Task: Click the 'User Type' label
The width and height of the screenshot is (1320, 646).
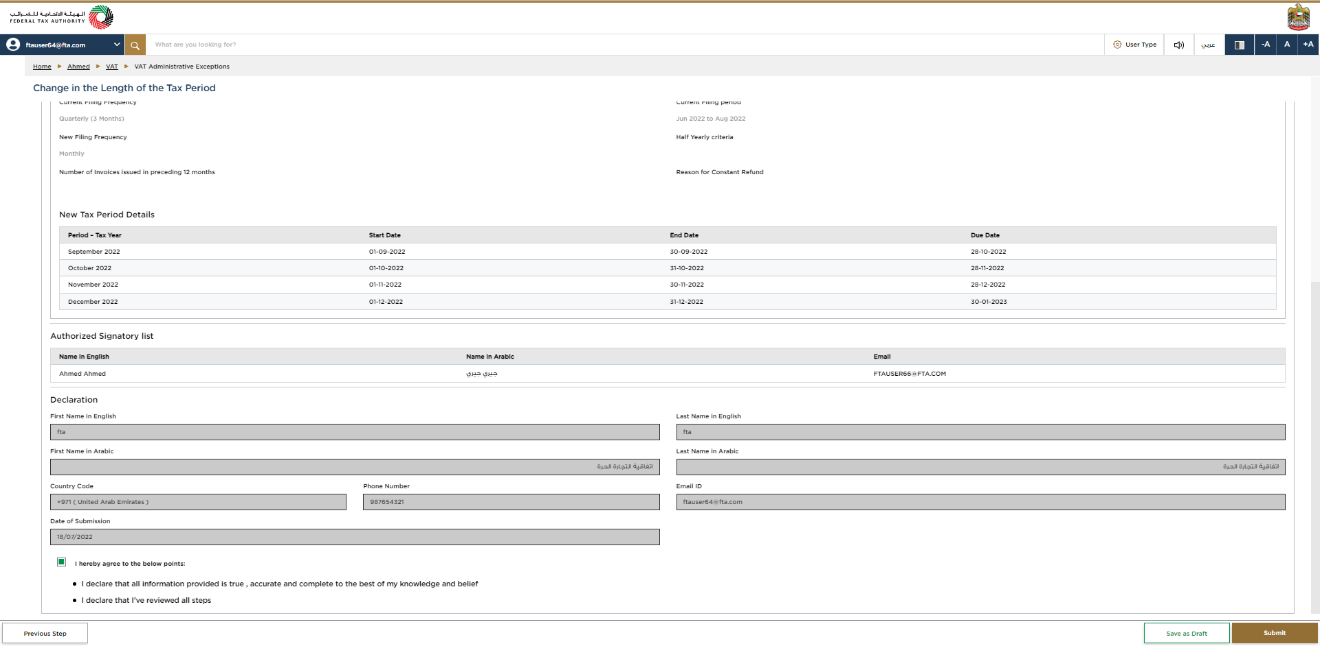Action: (x=1141, y=45)
